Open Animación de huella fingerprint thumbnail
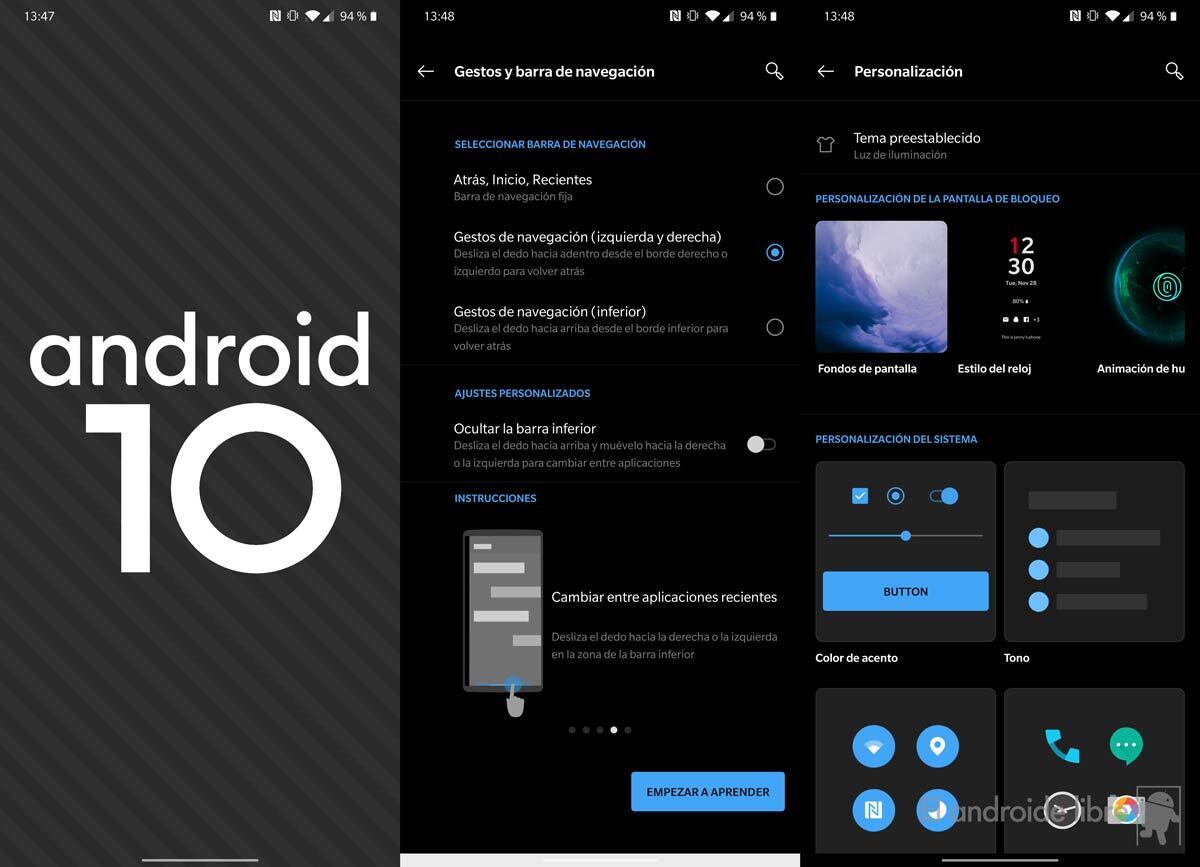1200x867 pixels. tap(1148, 287)
